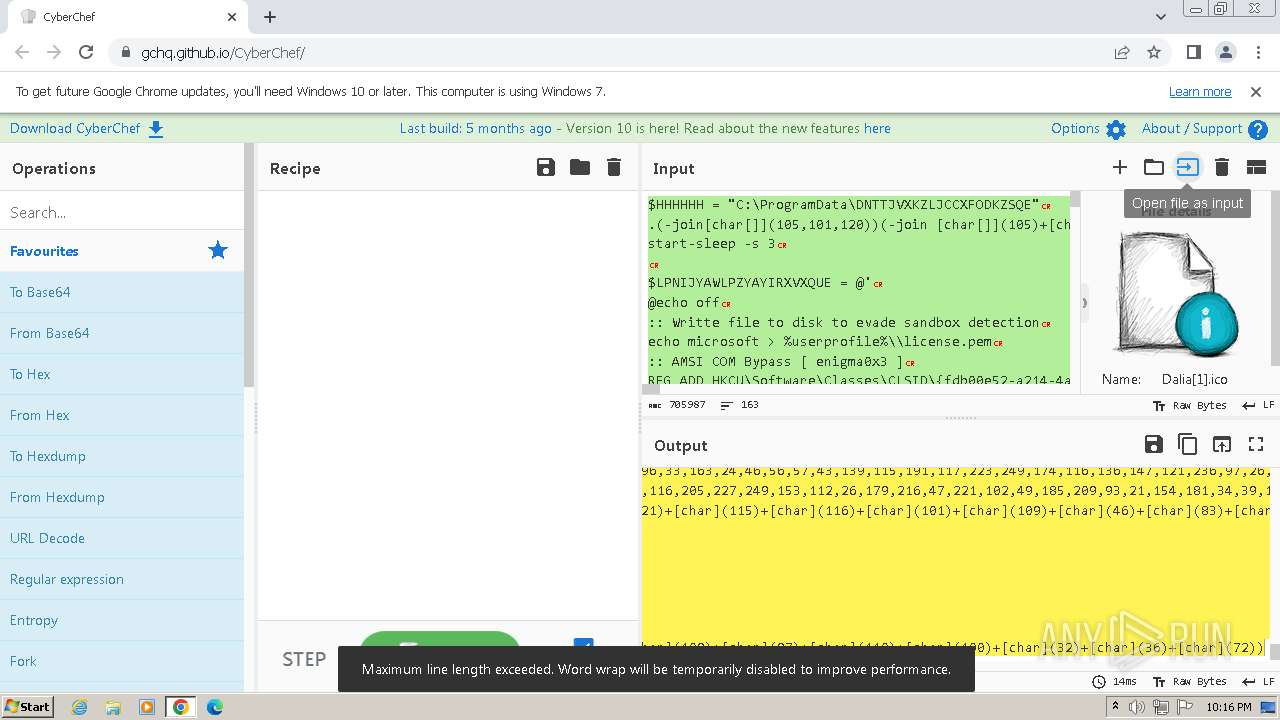Copy raw output to clipboard
This screenshot has width=1280, height=720.
point(1188,445)
